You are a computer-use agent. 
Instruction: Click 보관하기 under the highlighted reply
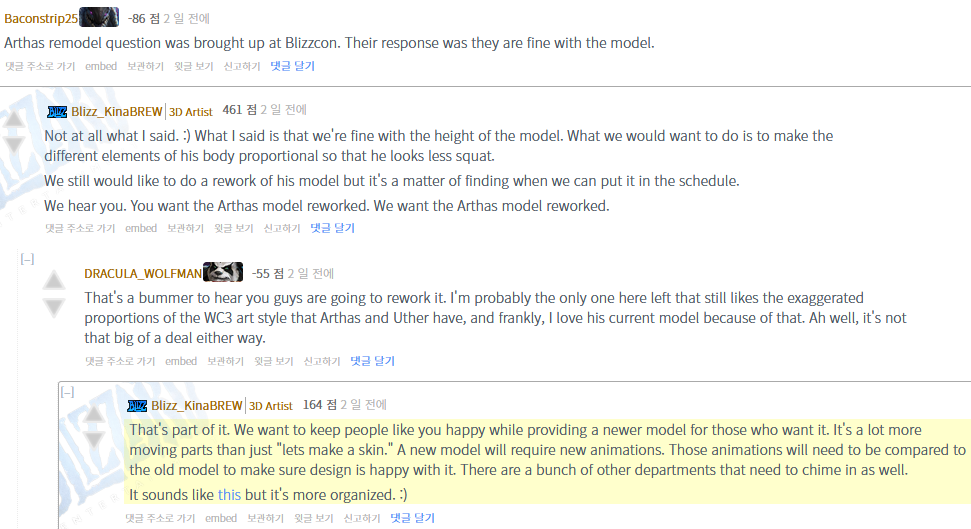coord(265,518)
